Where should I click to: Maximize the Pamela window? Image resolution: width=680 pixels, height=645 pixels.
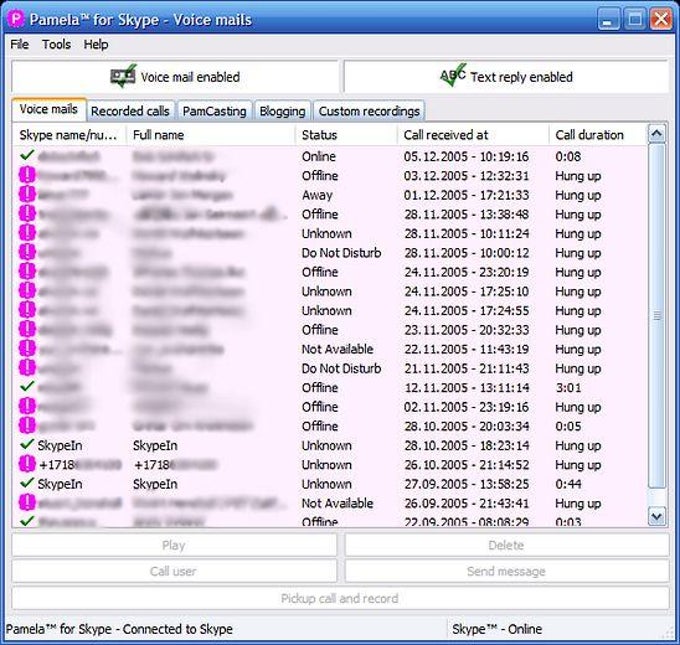click(x=634, y=19)
